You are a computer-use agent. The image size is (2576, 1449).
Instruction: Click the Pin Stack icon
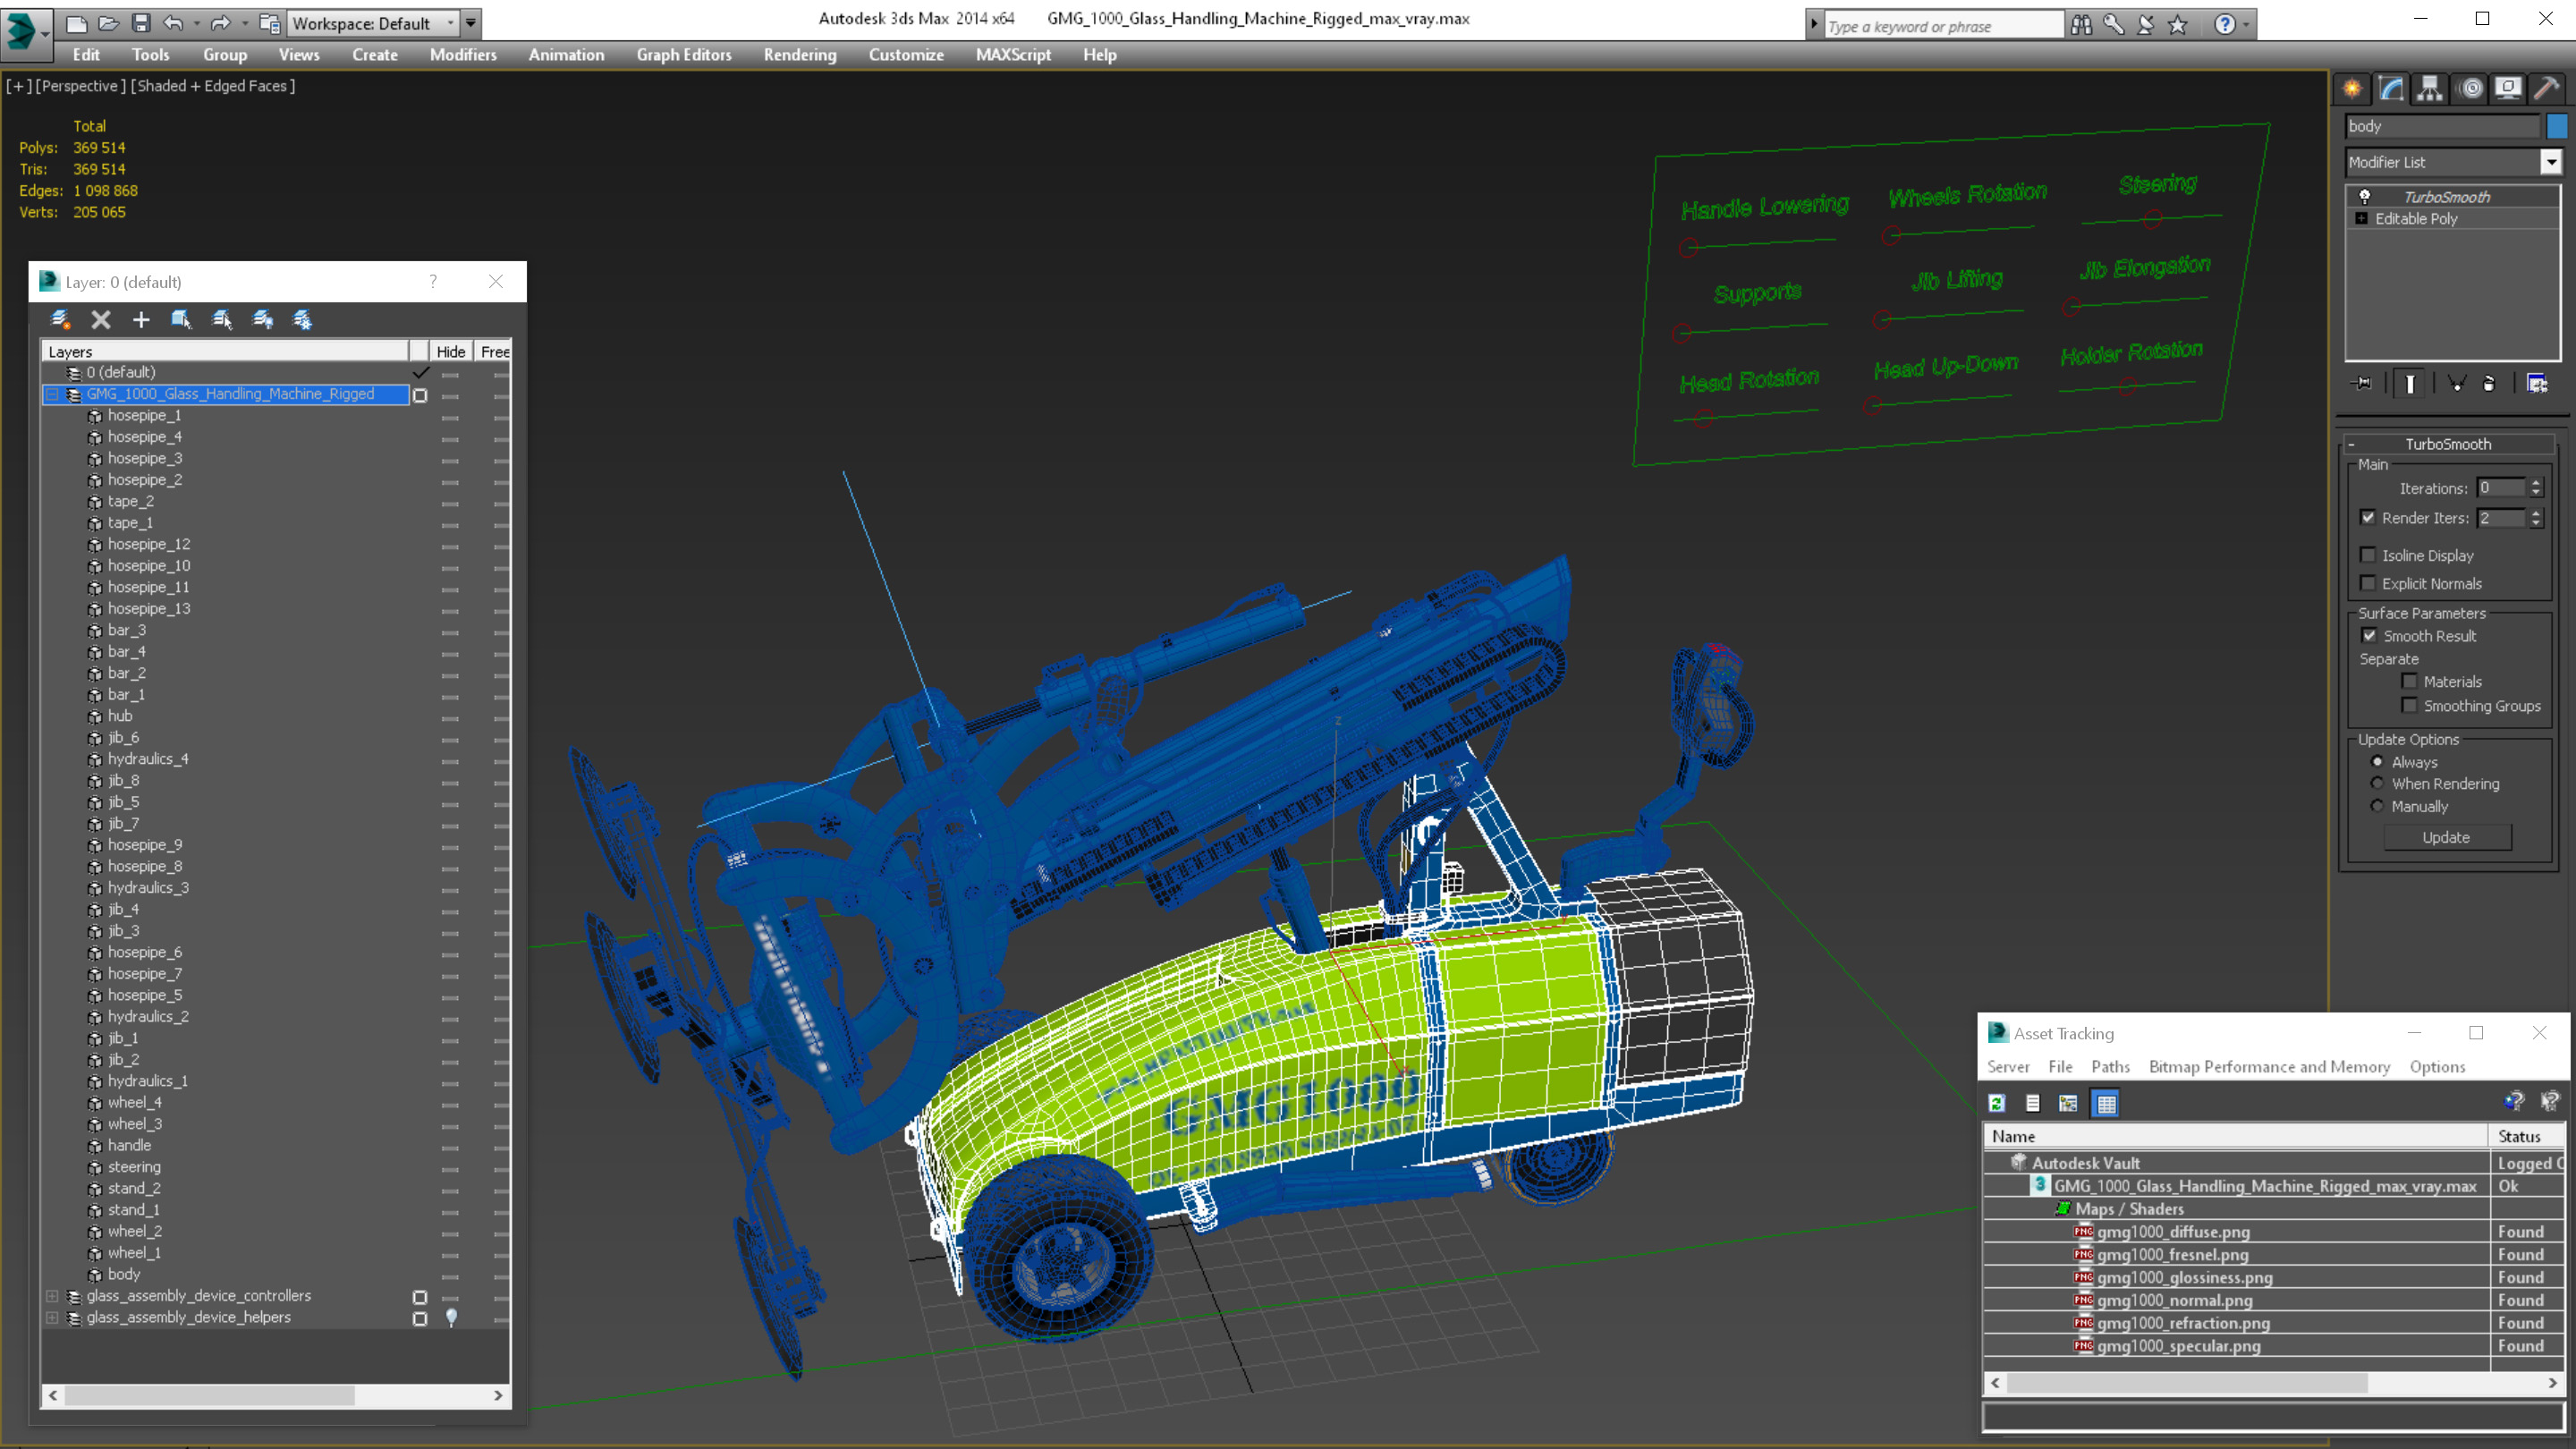tap(2363, 383)
